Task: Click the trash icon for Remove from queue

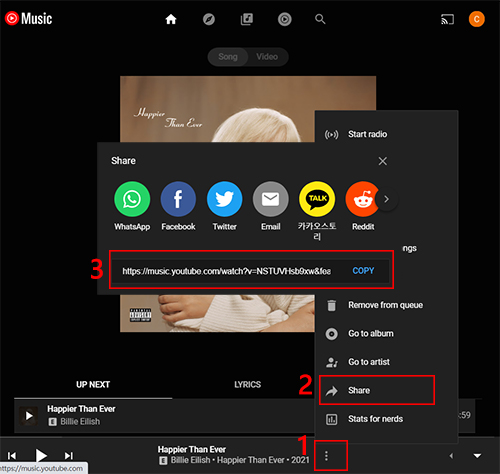Action: point(331,305)
